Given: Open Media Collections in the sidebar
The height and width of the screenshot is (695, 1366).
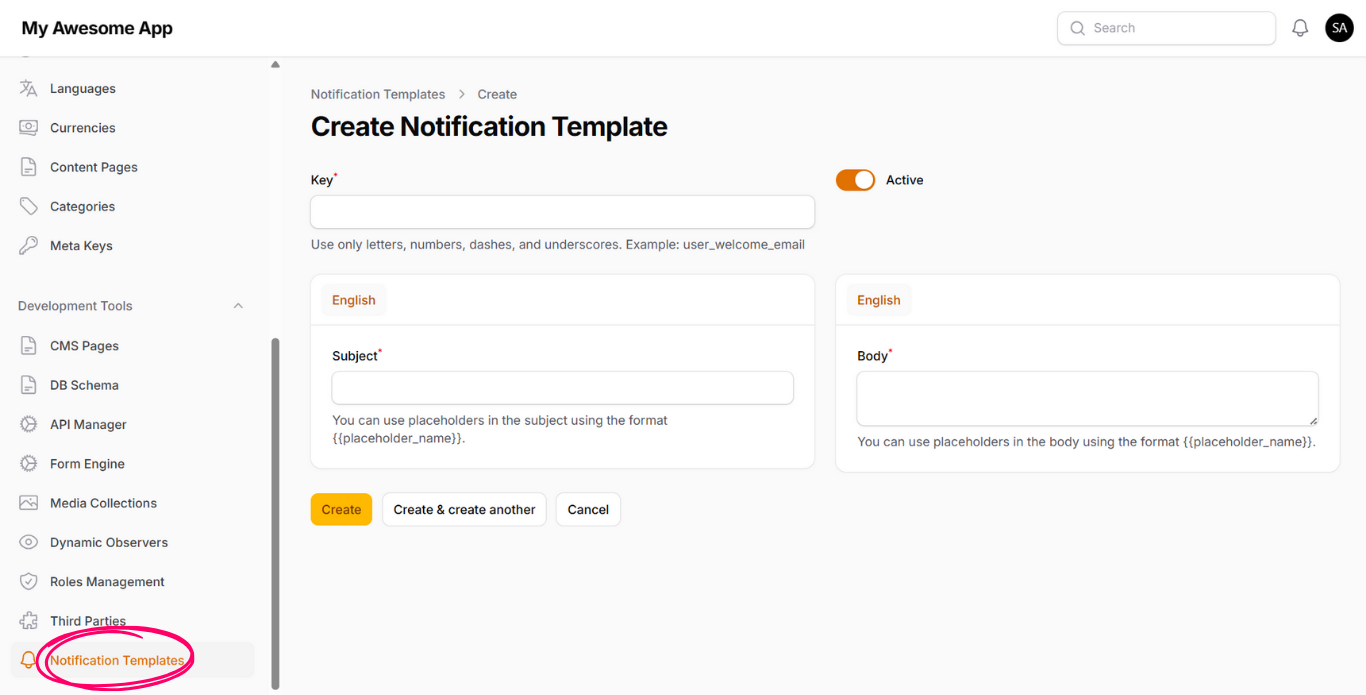Looking at the screenshot, I should (103, 503).
